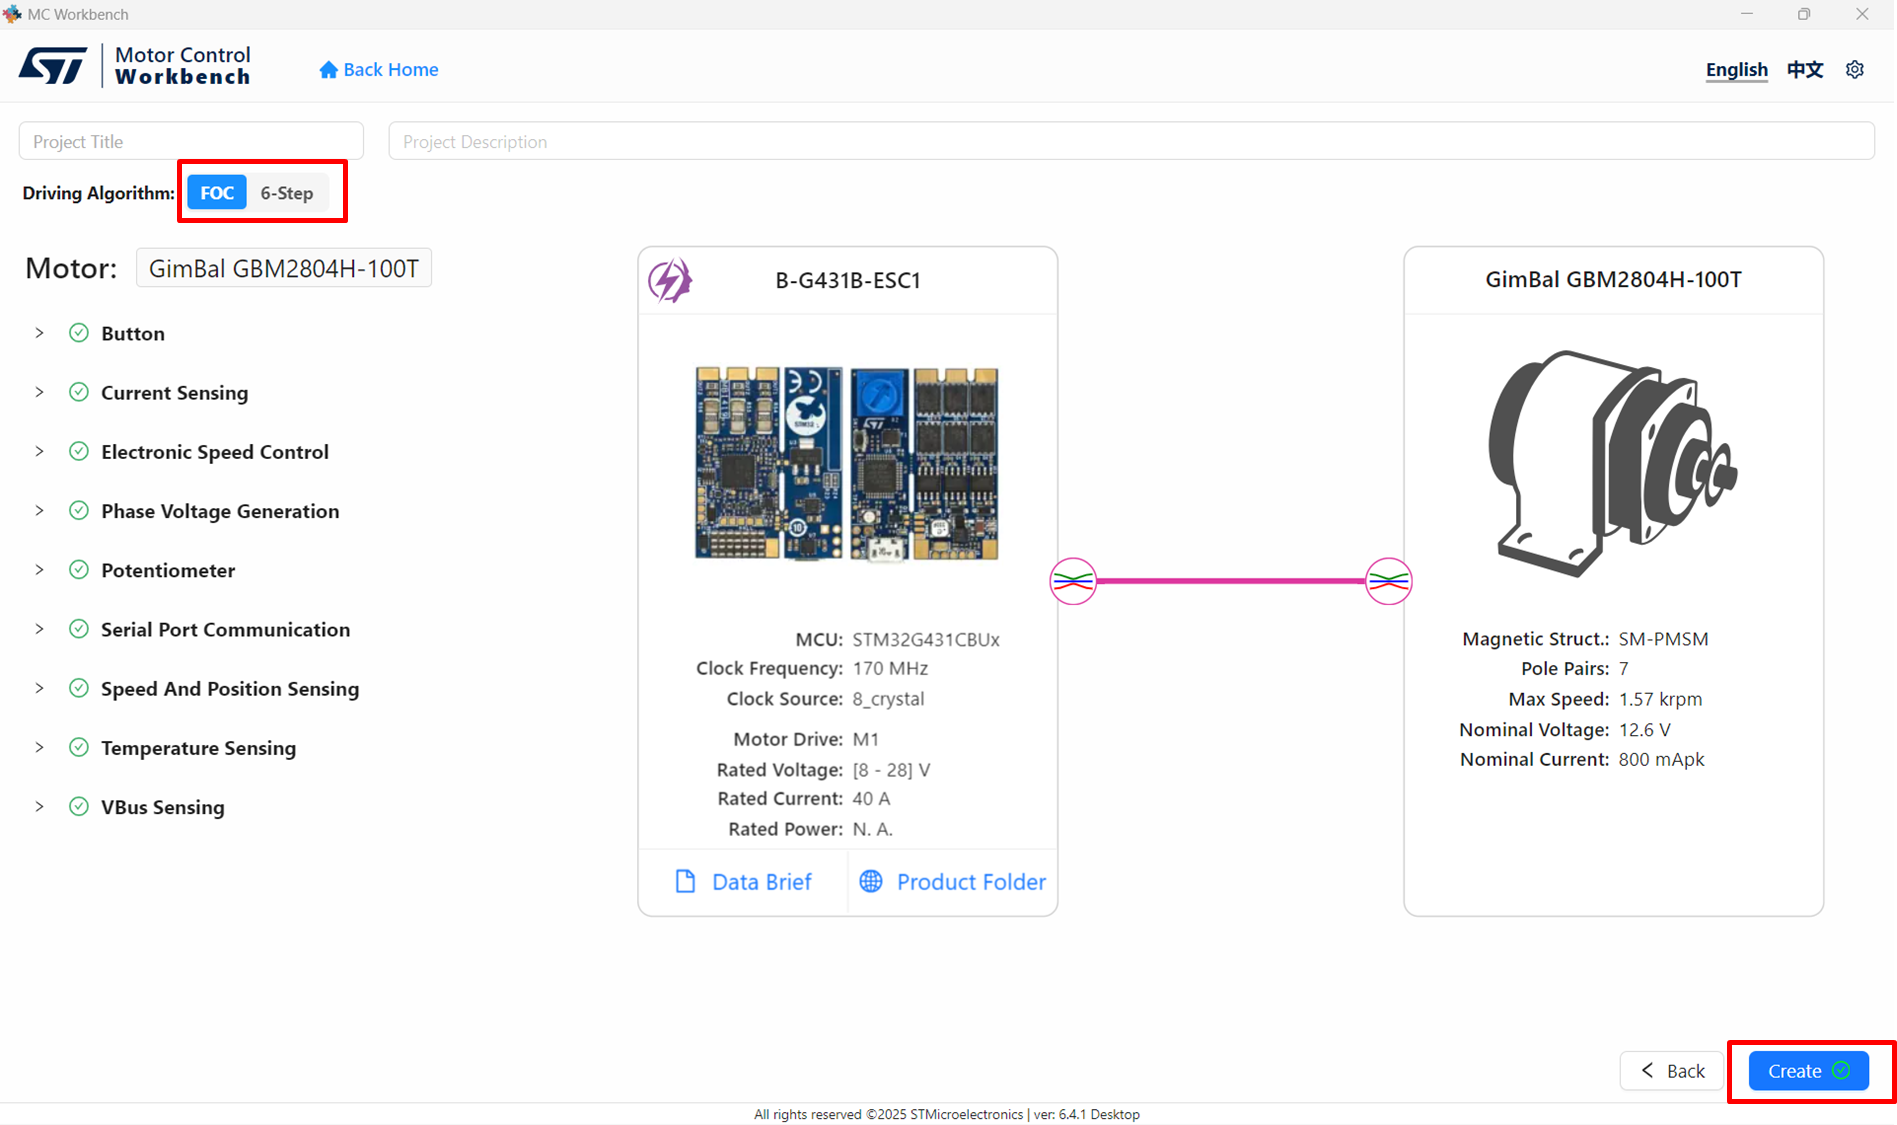Image resolution: width=1897 pixels, height=1125 pixels.
Task: Click the 12.6 V nominal voltage value
Action: point(1645,730)
